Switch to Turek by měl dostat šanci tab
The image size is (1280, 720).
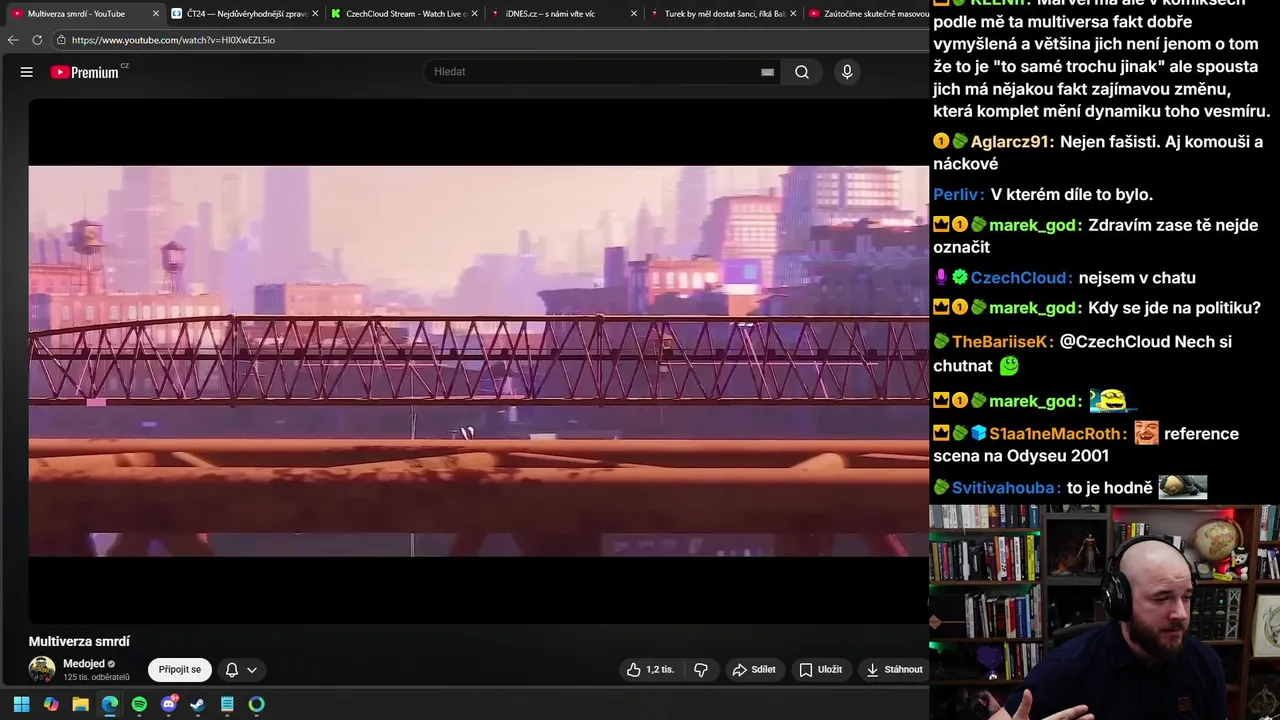(x=722, y=14)
